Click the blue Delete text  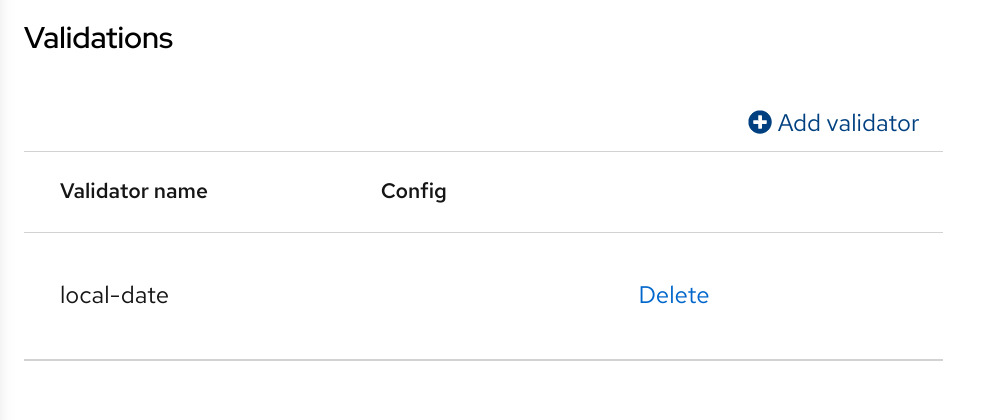tap(673, 295)
